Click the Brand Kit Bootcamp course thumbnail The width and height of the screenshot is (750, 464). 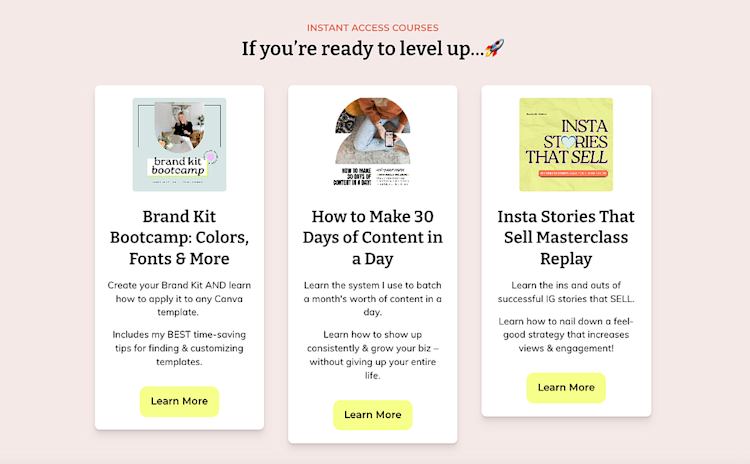tap(179, 144)
